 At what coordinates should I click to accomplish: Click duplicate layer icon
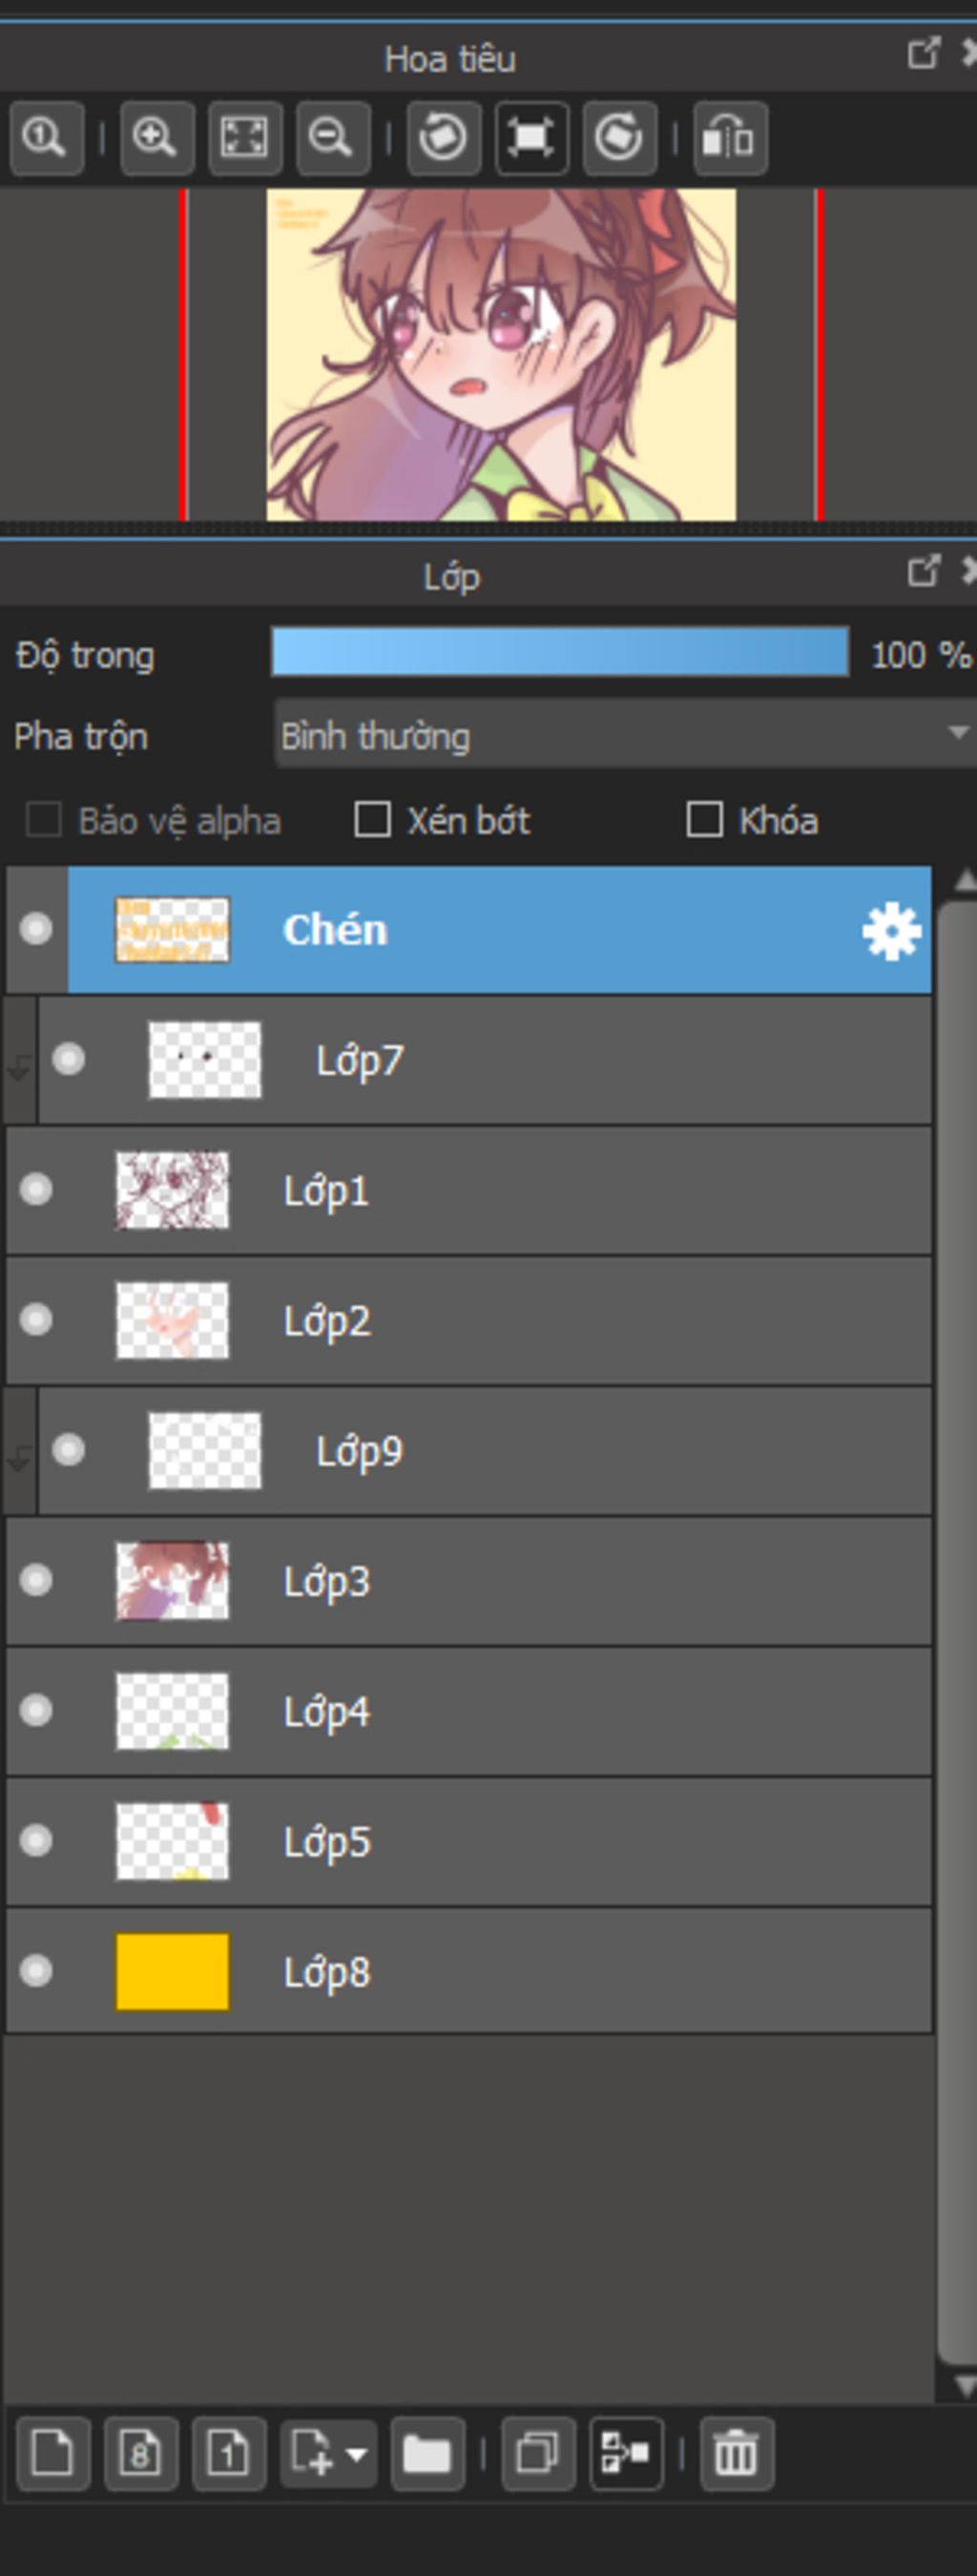tap(538, 2453)
